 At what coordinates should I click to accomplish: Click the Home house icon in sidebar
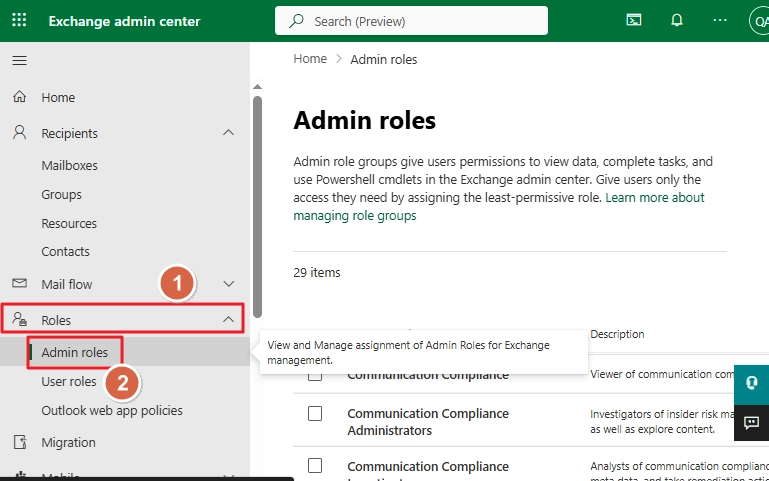pos(20,97)
